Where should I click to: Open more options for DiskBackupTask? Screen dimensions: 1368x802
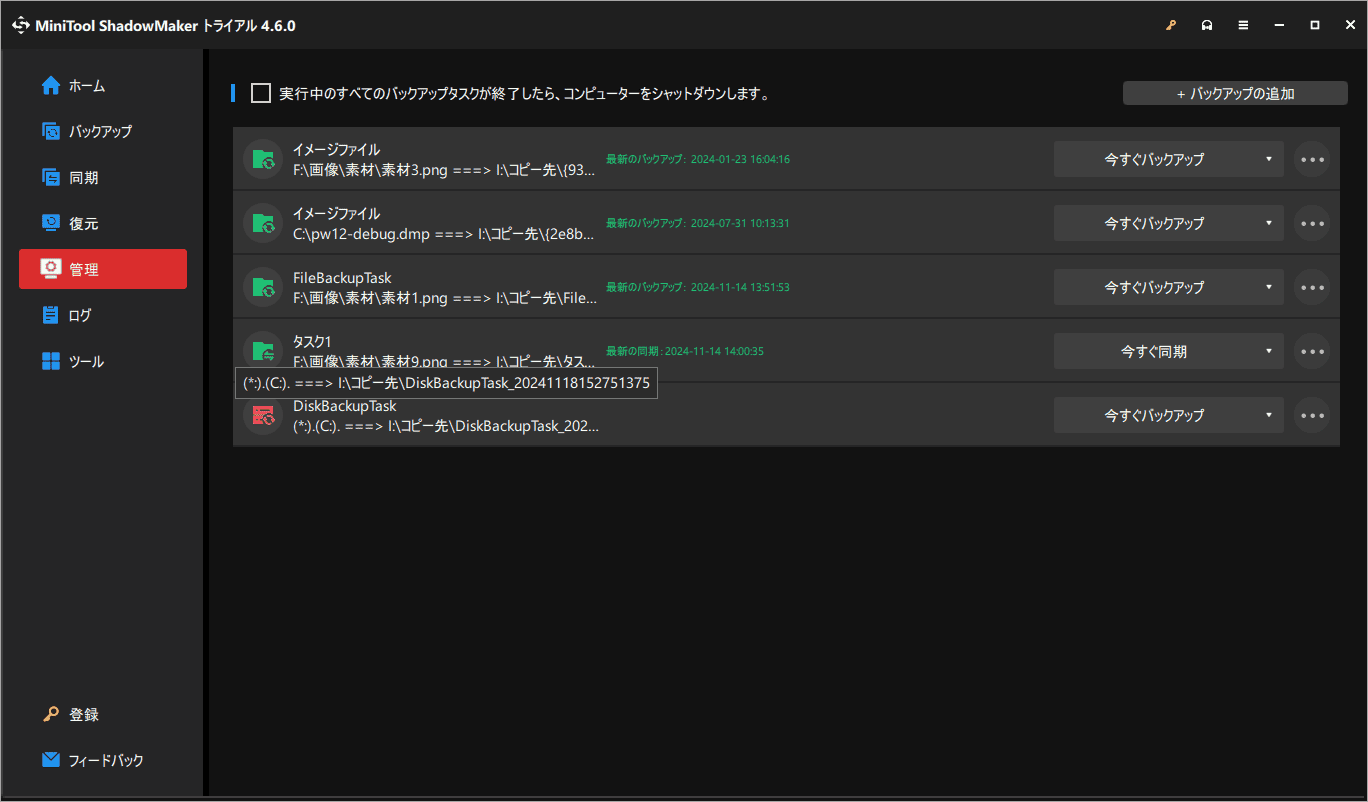coord(1312,415)
